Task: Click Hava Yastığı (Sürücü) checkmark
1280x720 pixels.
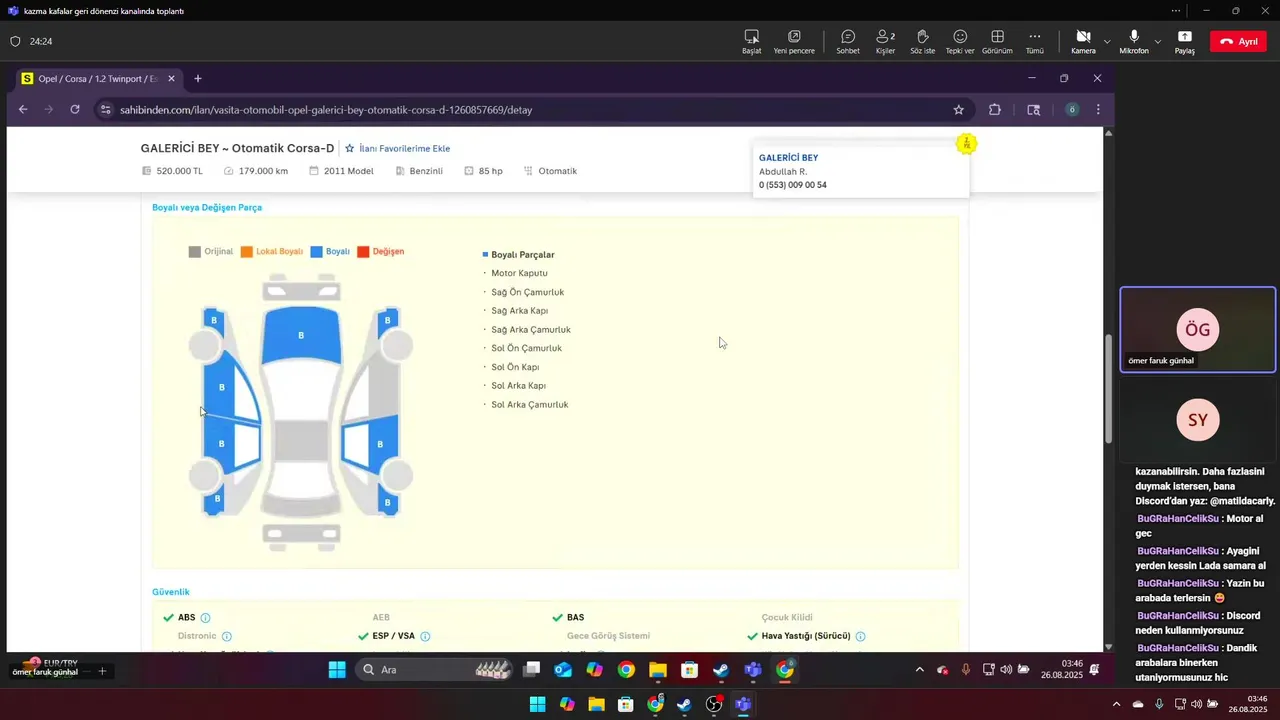Action: 753,636
